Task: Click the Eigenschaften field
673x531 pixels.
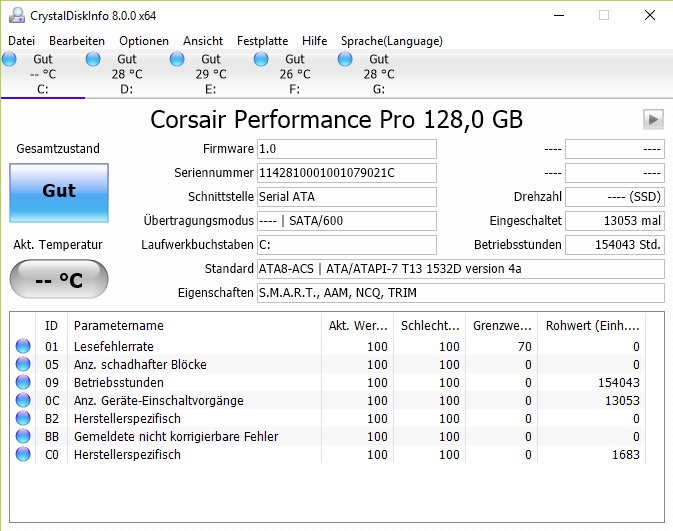Action: (x=461, y=293)
